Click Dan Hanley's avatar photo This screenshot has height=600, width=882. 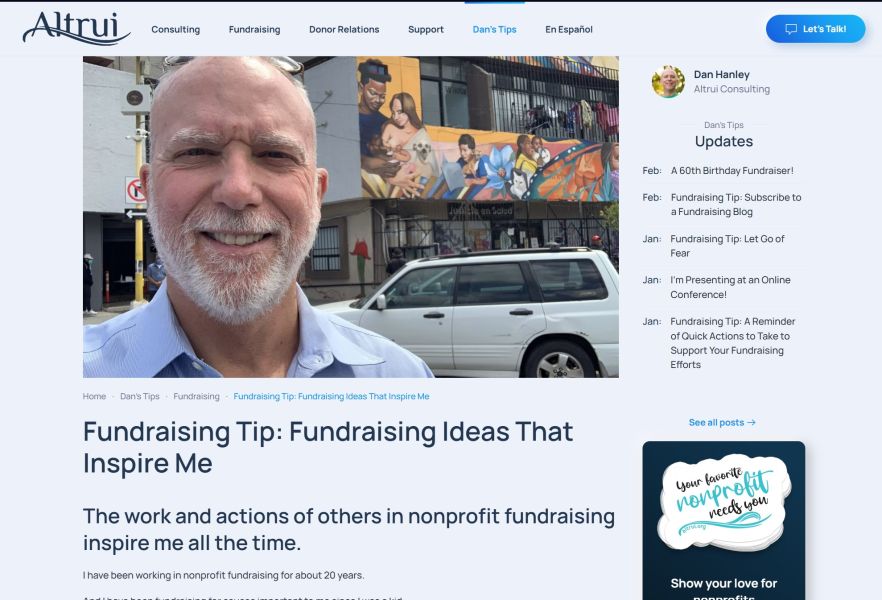click(668, 82)
